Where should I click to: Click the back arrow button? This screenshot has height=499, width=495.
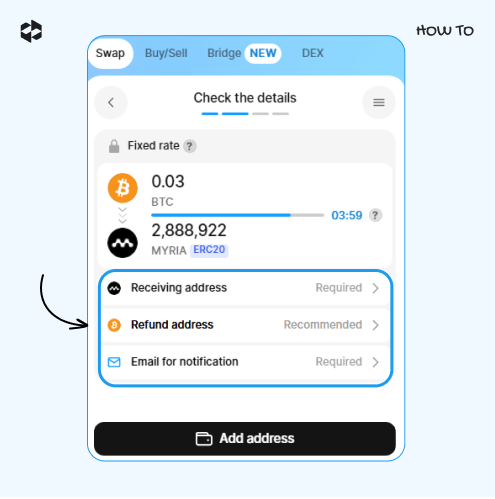[x=111, y=102]
